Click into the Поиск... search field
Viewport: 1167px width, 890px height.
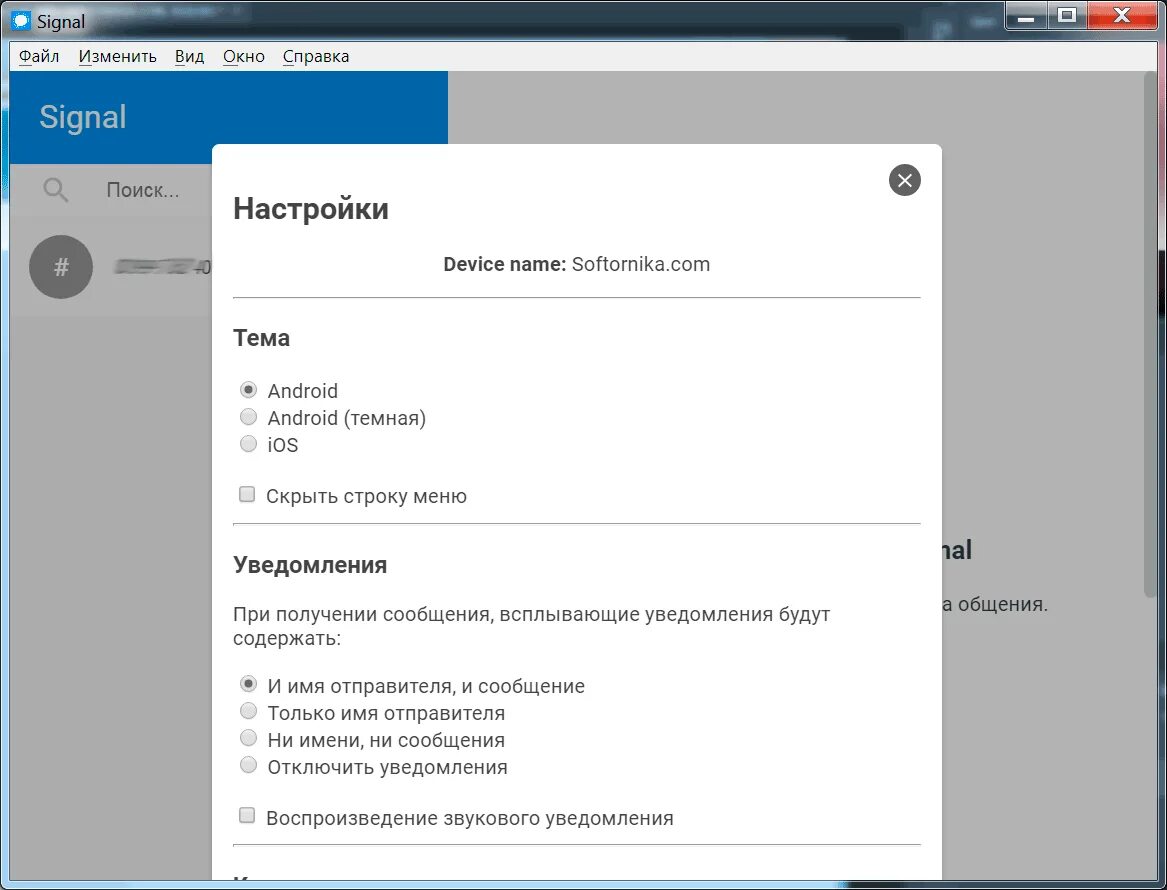tap(143, 191)
